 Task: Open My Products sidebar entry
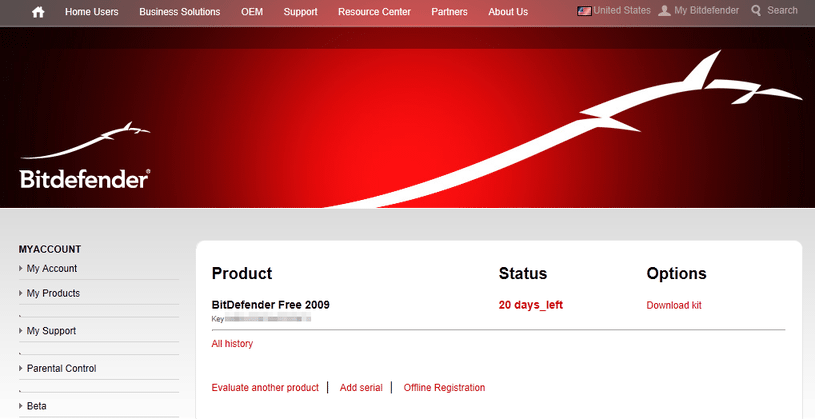point(54,293)
